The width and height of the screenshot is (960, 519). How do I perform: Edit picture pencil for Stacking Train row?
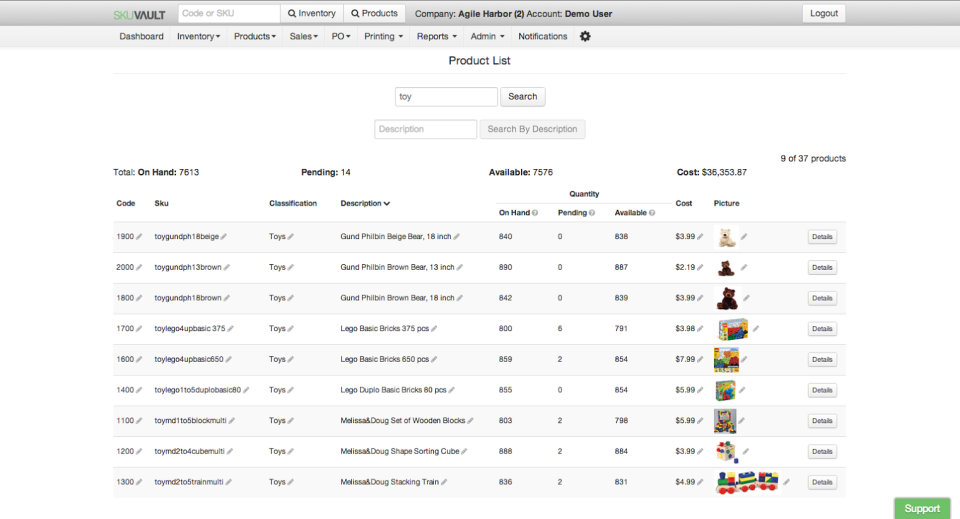786,482
